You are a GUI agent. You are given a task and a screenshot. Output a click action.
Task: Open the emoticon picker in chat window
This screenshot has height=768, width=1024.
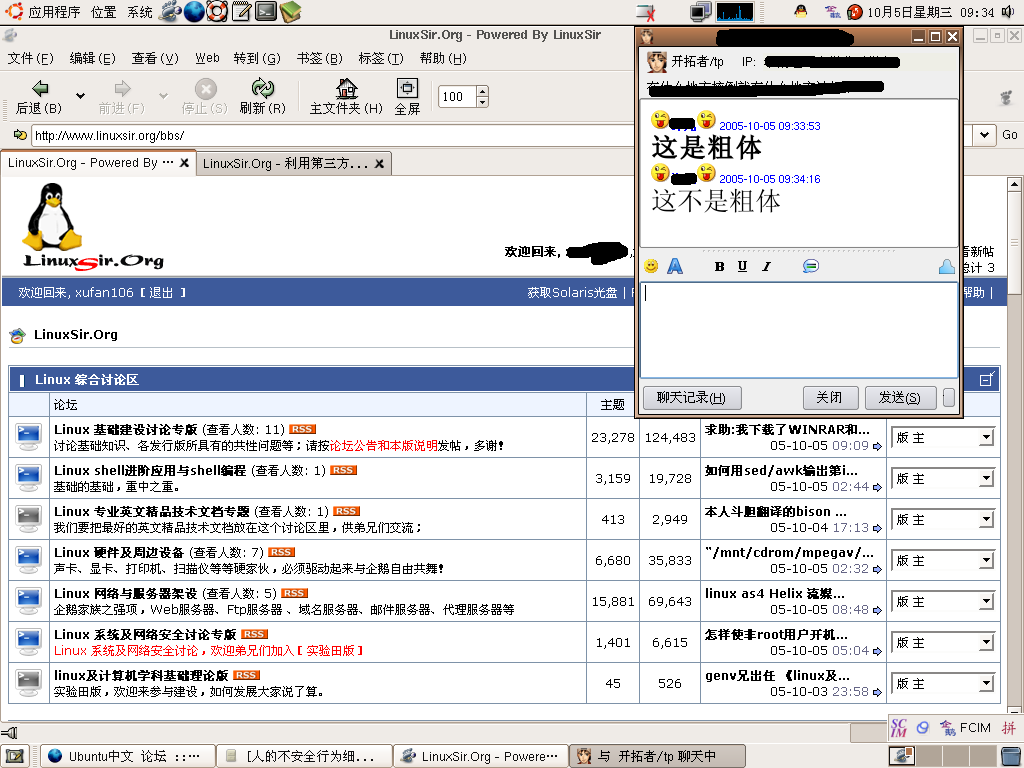651,266
